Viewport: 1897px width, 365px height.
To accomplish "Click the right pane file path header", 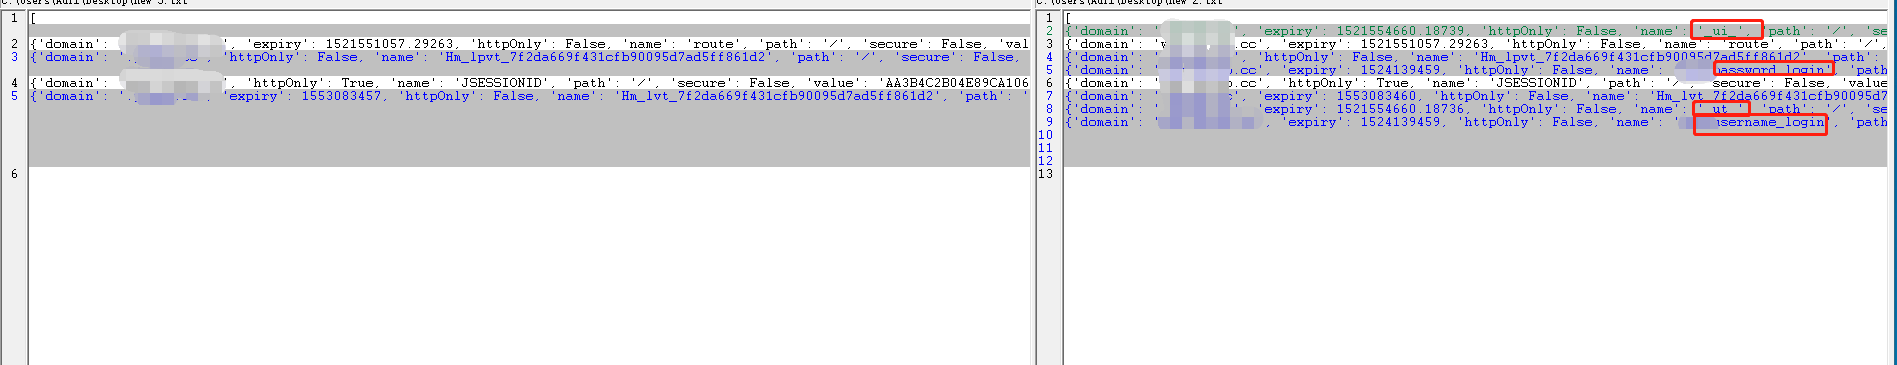I will (x=1130, y=3).
